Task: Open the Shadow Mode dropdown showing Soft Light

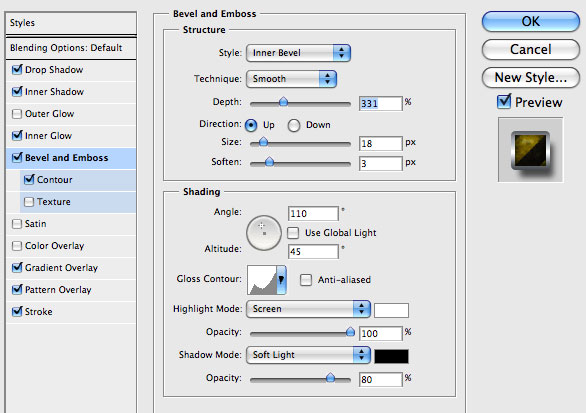Action: click(308, 355)
